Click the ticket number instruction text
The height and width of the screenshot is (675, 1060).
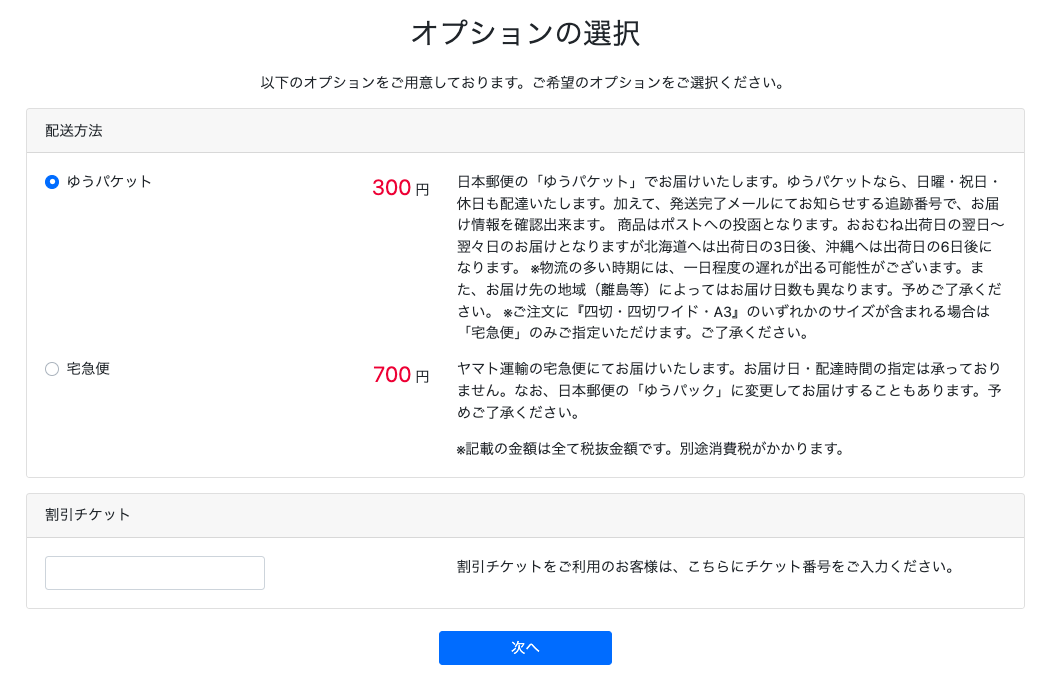(x=706, y=567)
